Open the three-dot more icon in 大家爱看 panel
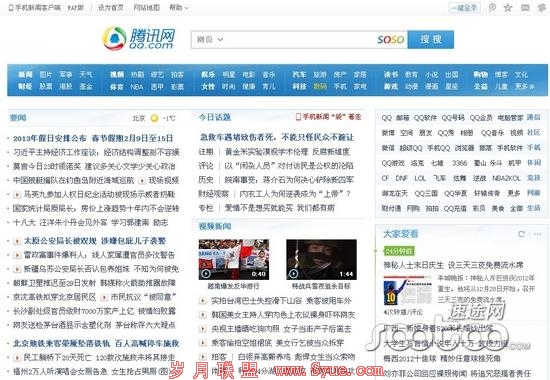The image size is (550, 380). coord(537,234)
